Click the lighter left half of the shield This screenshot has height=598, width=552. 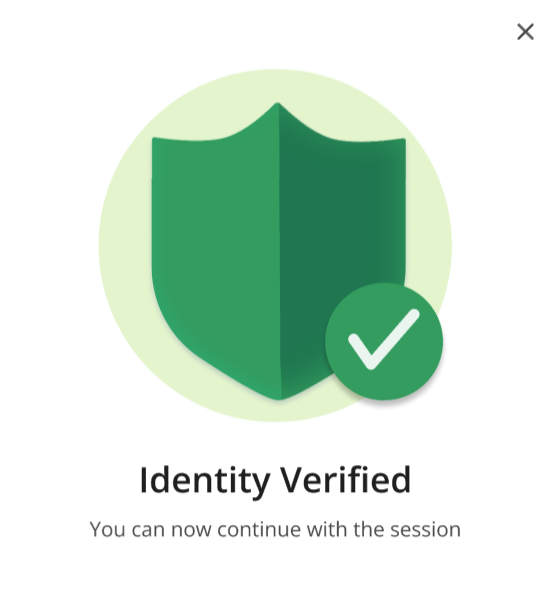tap(216, 252)
